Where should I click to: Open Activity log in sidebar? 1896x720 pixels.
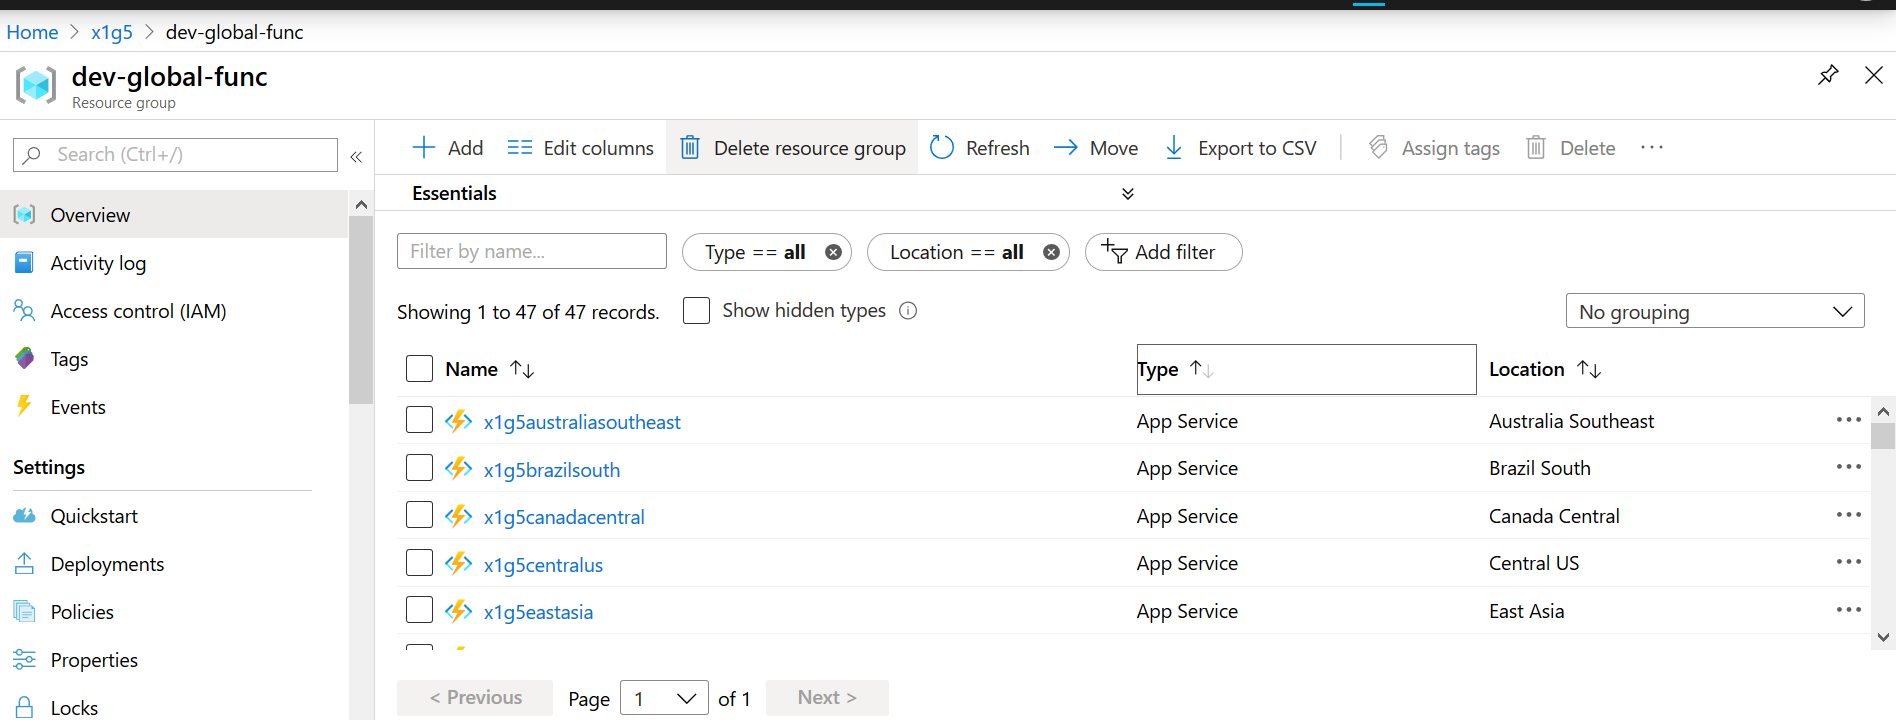click(x=98, y=263)
